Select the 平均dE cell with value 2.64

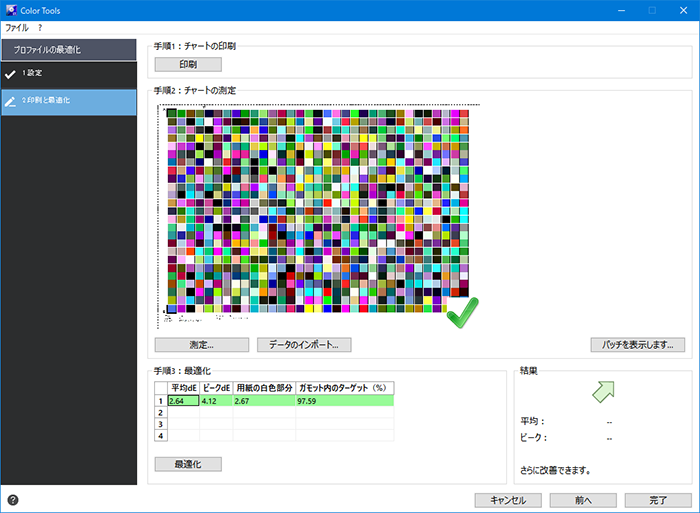tap(183, 401)
